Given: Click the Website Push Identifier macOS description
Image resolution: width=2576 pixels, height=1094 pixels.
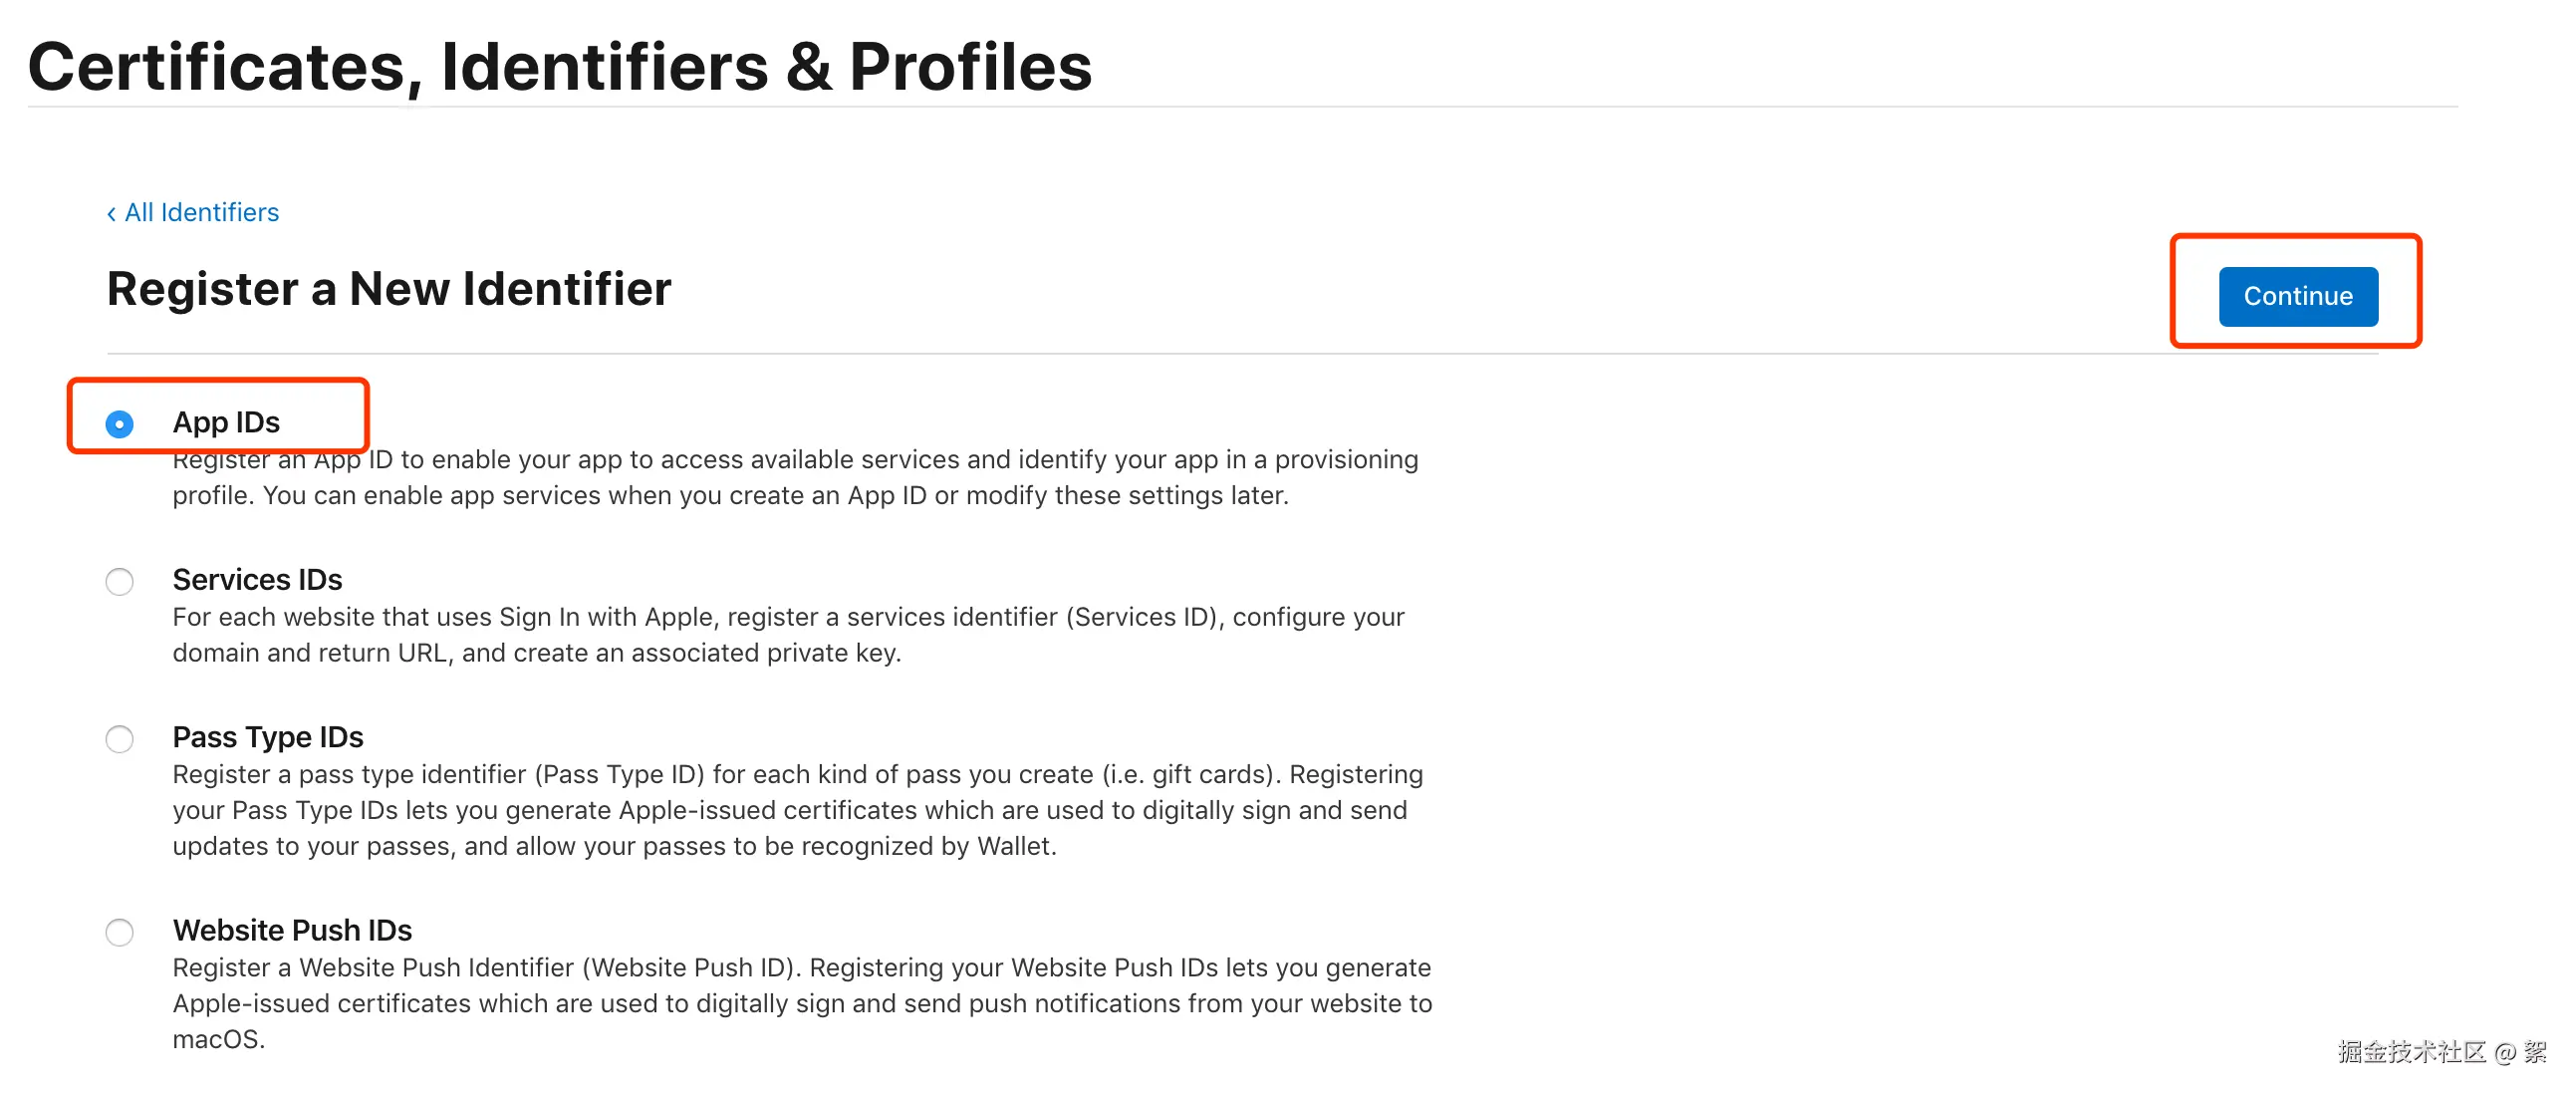Looking at the screenshot, I should [x=802, y=1003].
